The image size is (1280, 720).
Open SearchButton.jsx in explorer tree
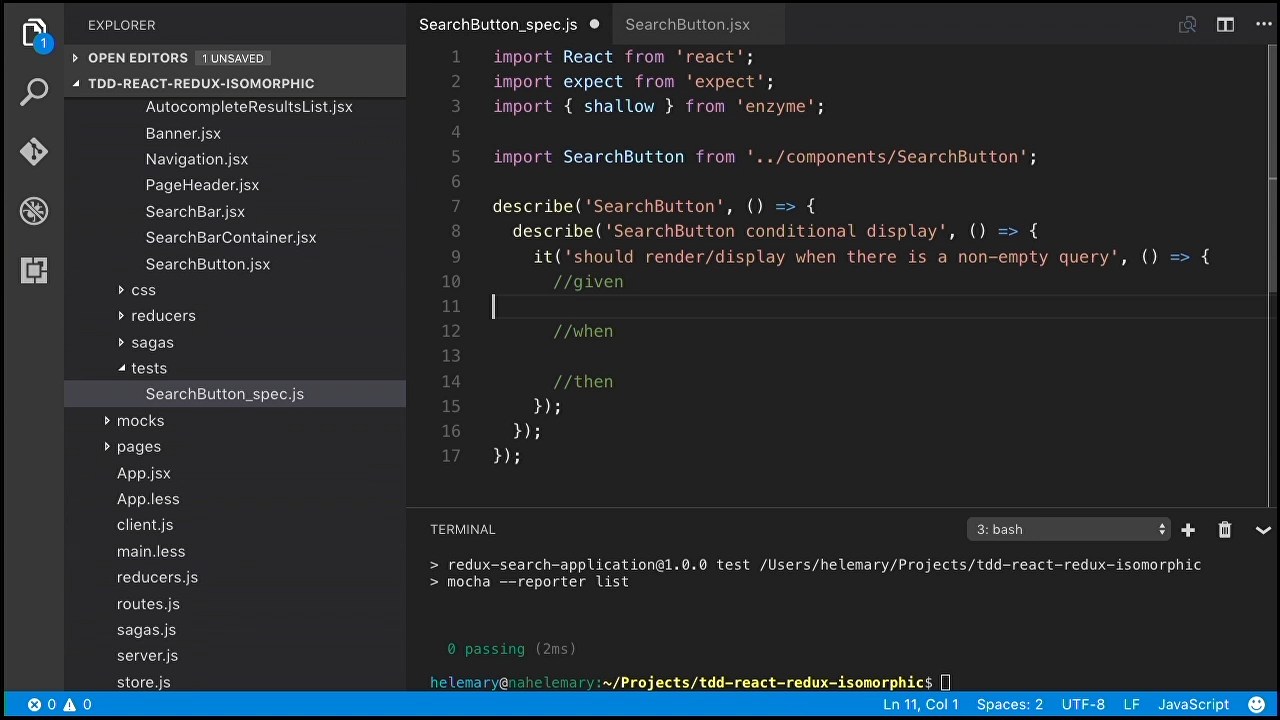208,264
